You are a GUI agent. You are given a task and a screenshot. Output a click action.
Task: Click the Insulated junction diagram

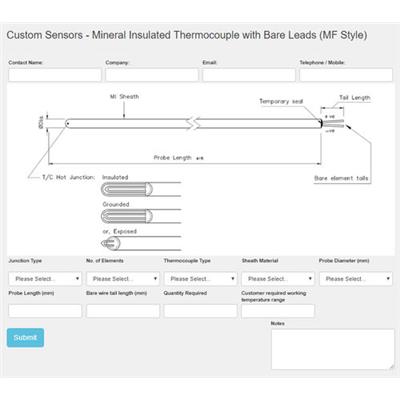coord(141,189)
